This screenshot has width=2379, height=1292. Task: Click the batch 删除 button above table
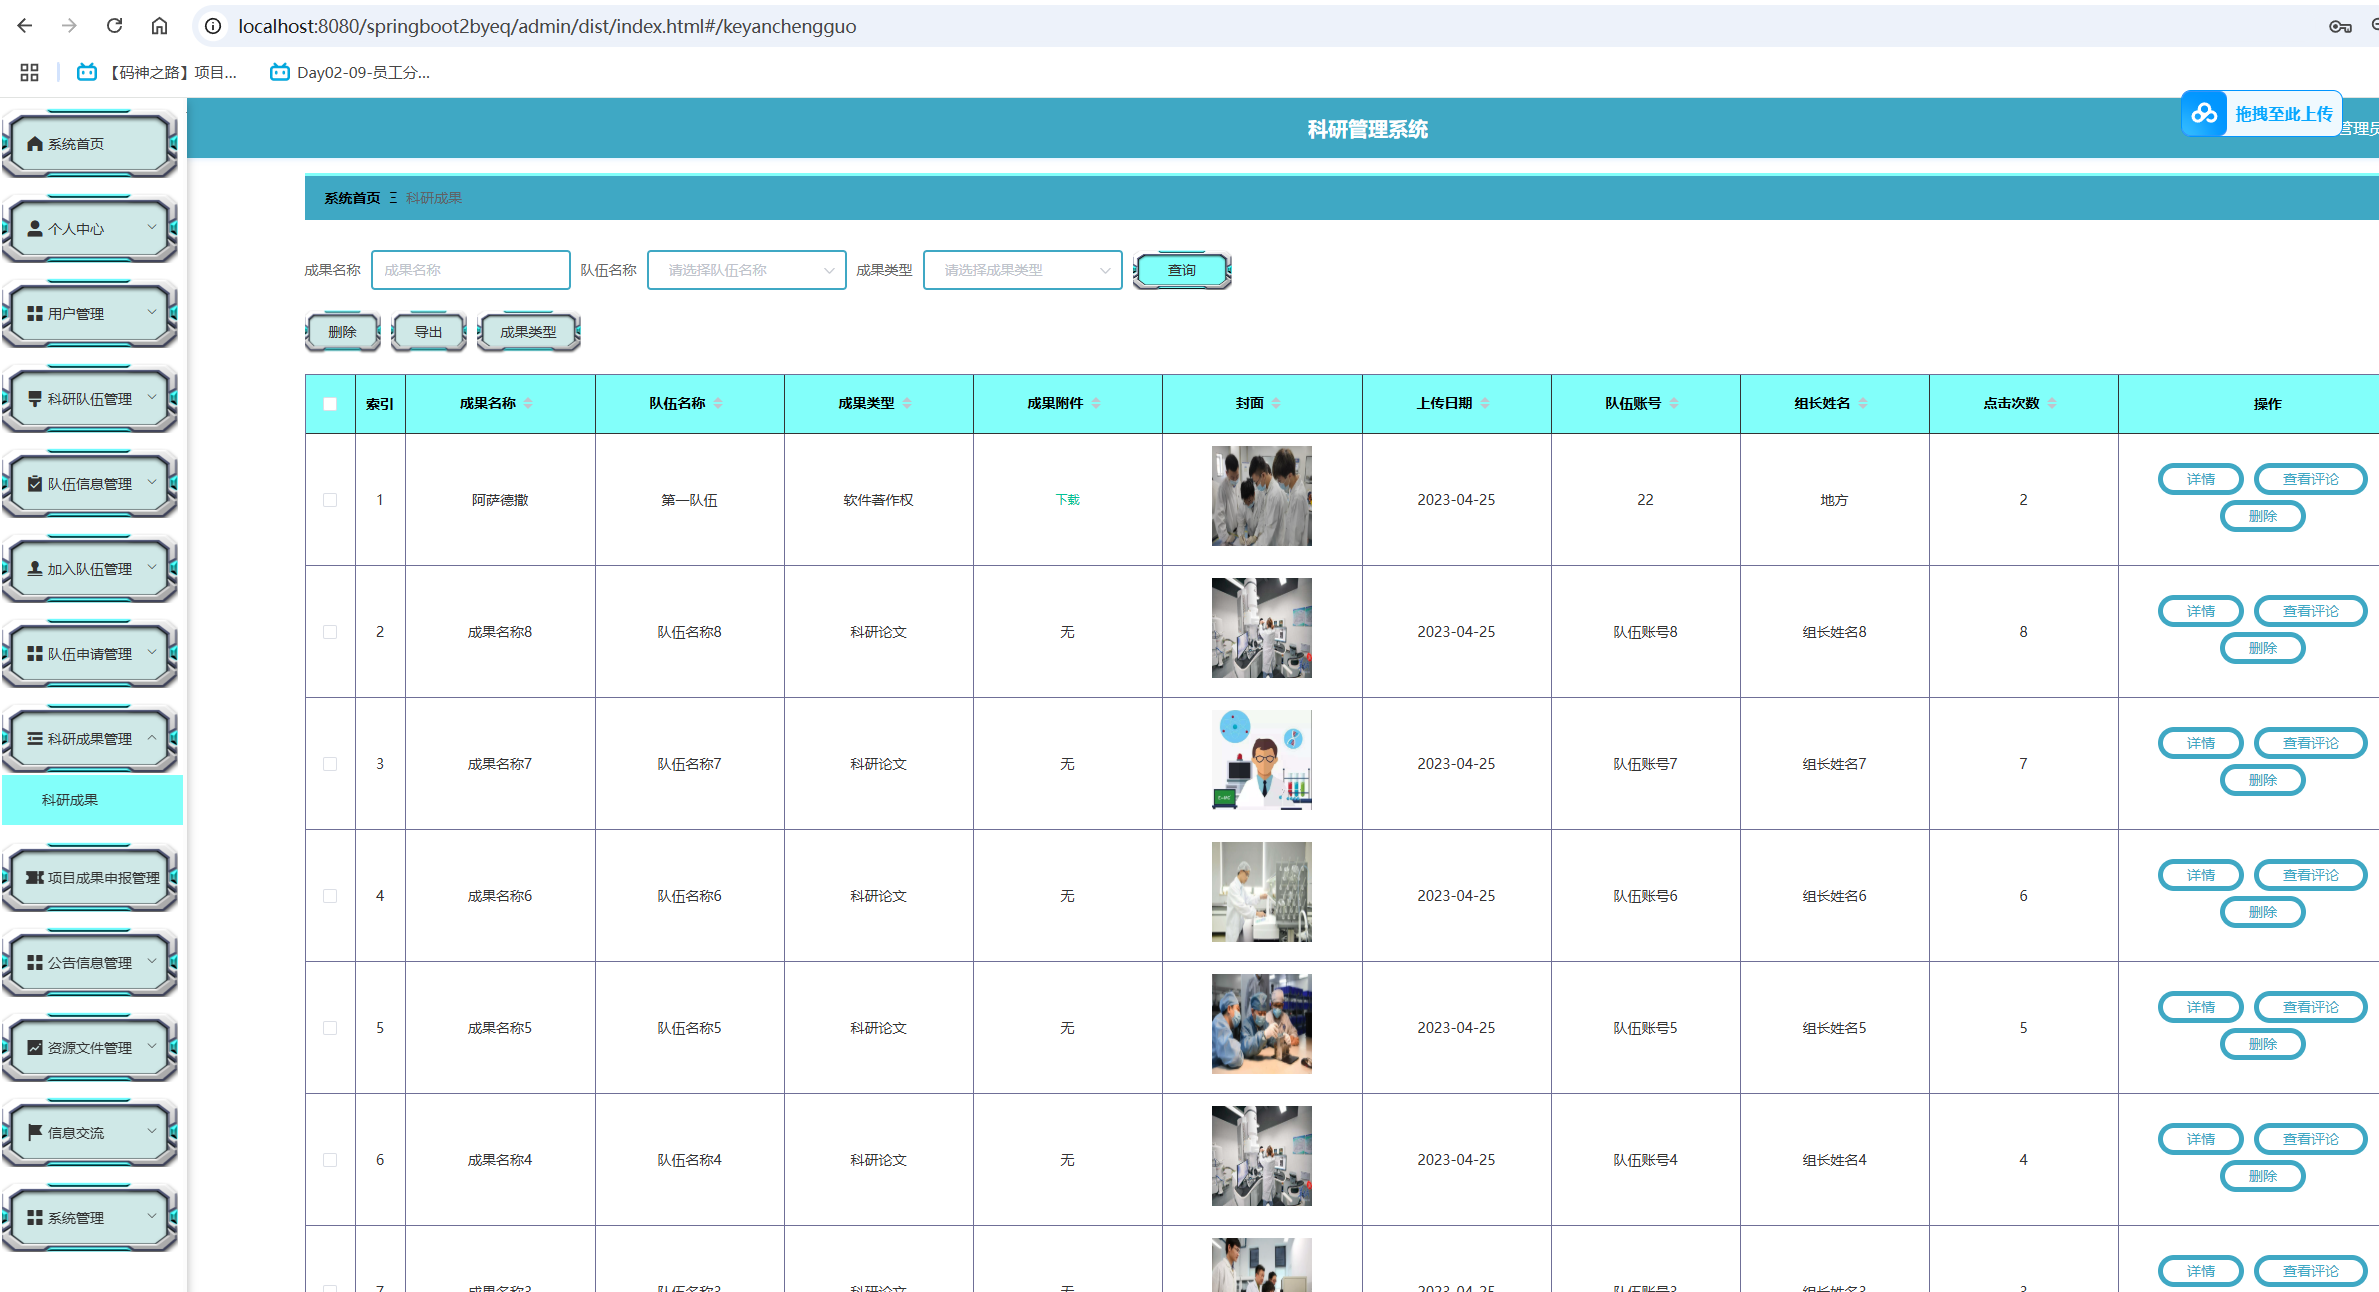tap(343, 332)
